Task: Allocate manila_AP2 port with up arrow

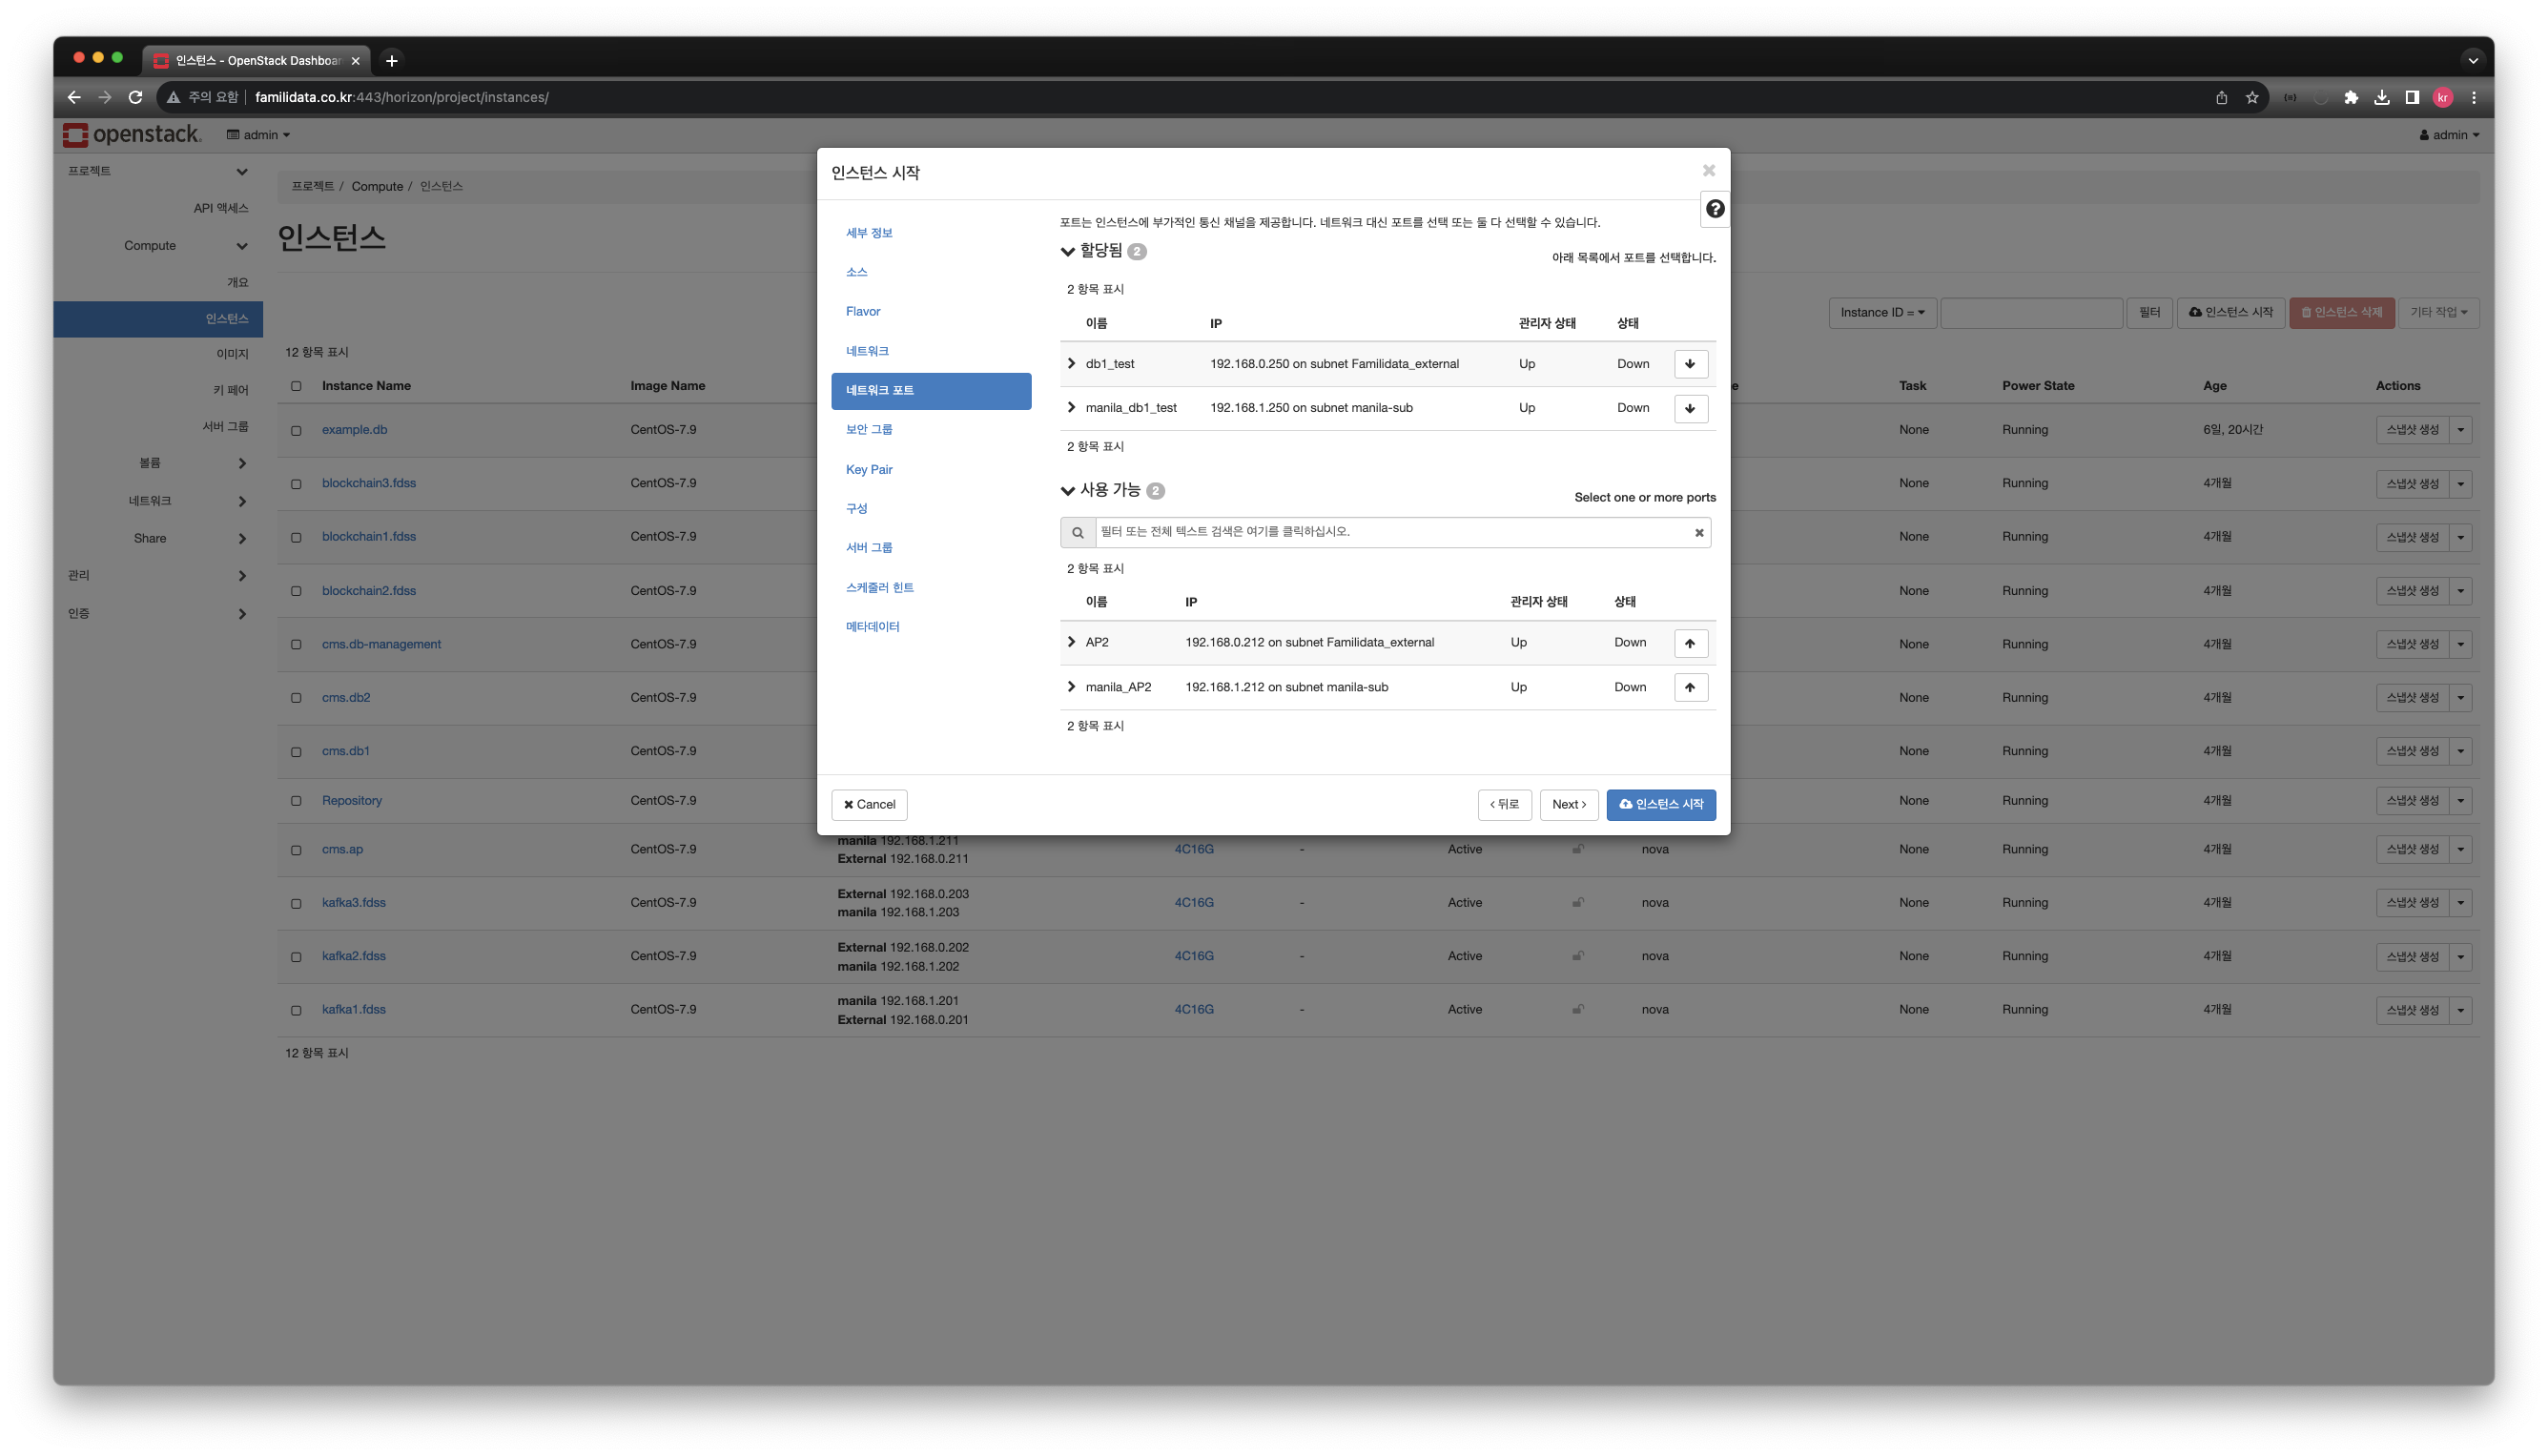Action: click(1690, 687)
